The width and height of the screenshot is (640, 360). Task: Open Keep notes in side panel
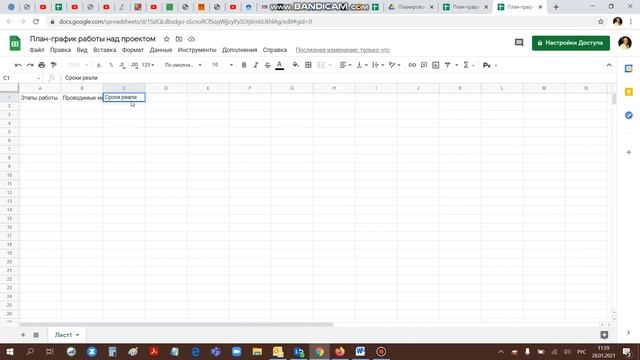point(629,92)
